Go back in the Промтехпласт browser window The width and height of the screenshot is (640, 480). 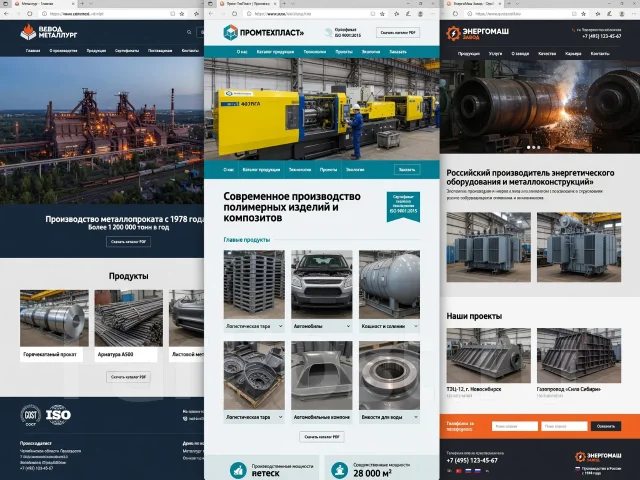coord(211,13)
